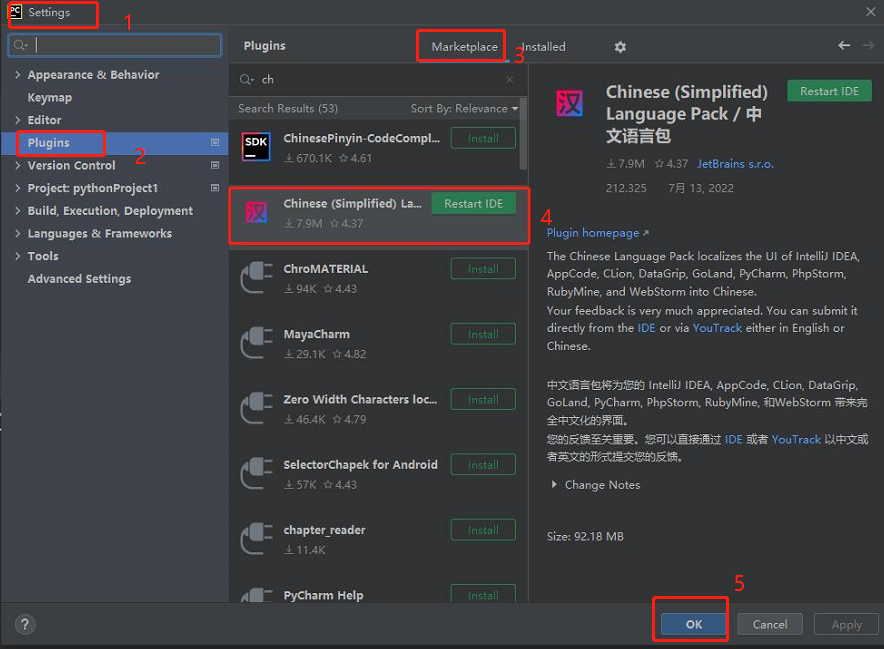Switch to the Installed tab
884x649 pixels.
click(x=543, y=47)
